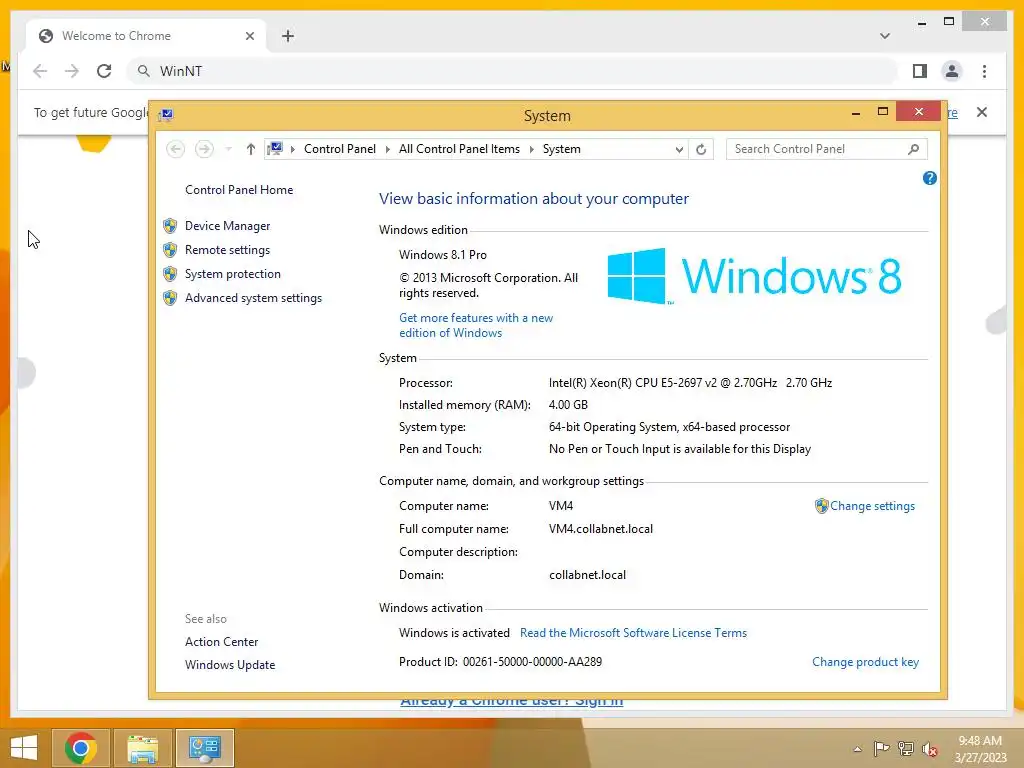Screen dimensions: 1024x768
Task: Expand chevron after All Control Panel Items
Action: click(x=531, y=150)
